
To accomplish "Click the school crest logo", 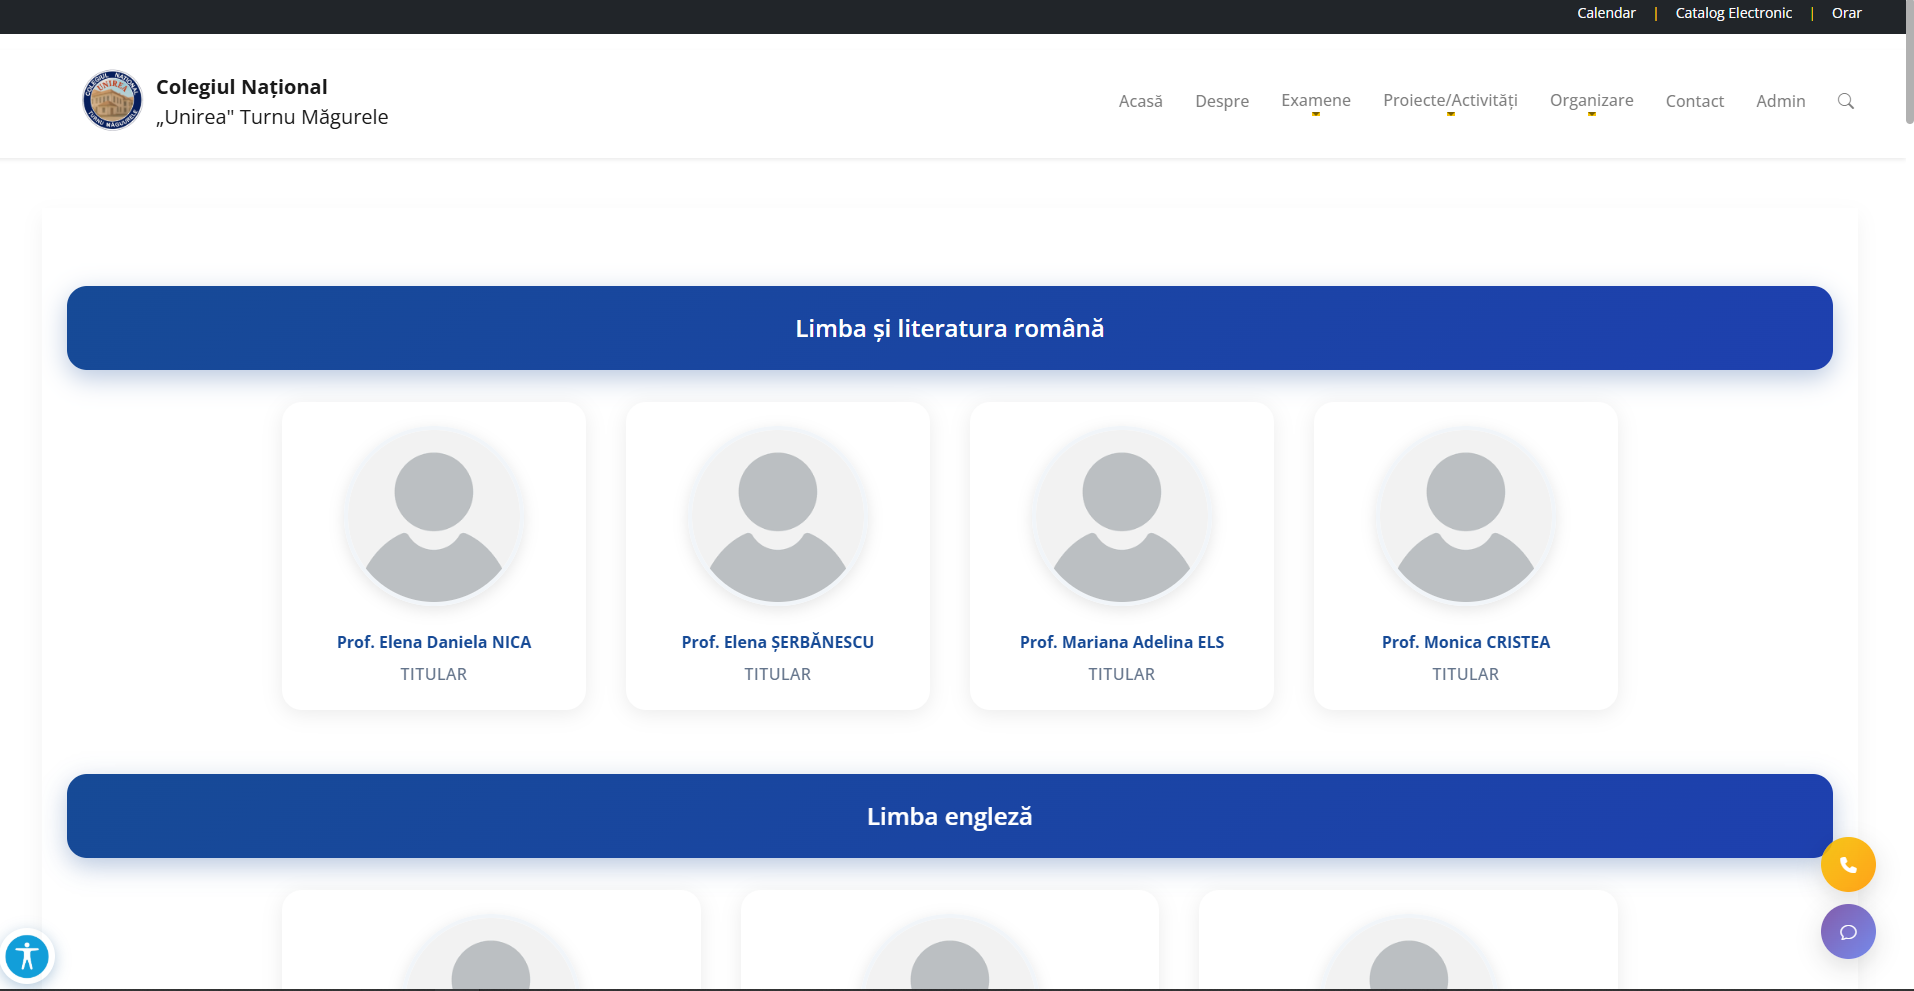I will point(112,100).
